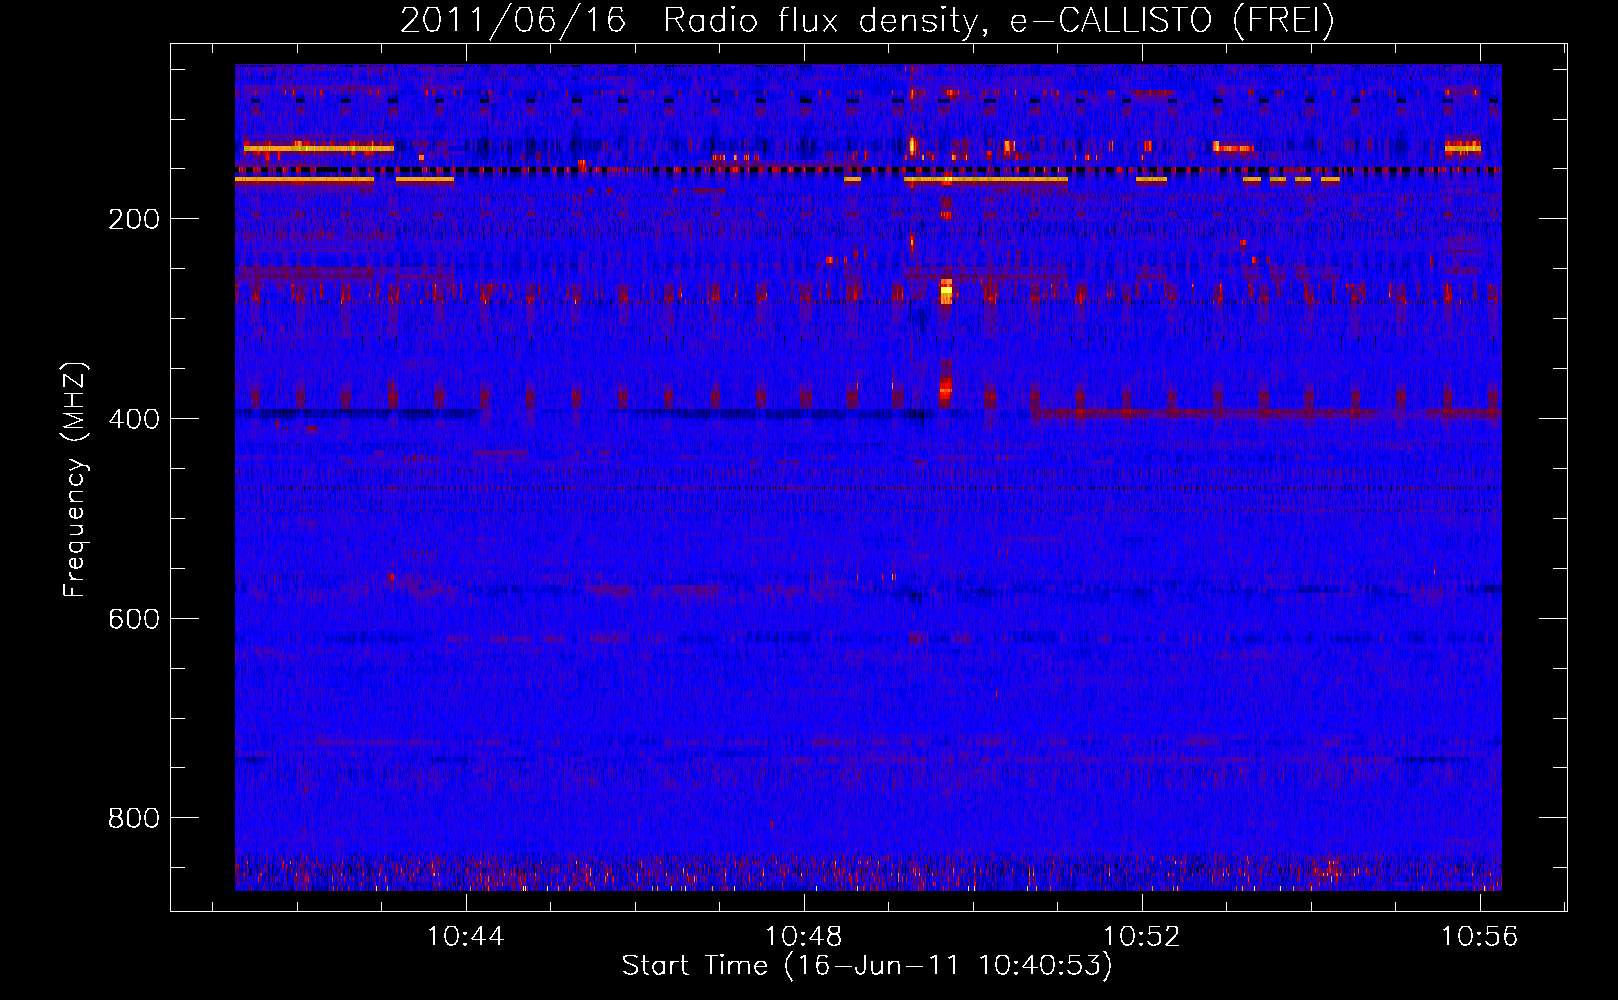The image size is (1618, 1000).
Task: Click the 600 frequency tick label
Action: (133, 619)
